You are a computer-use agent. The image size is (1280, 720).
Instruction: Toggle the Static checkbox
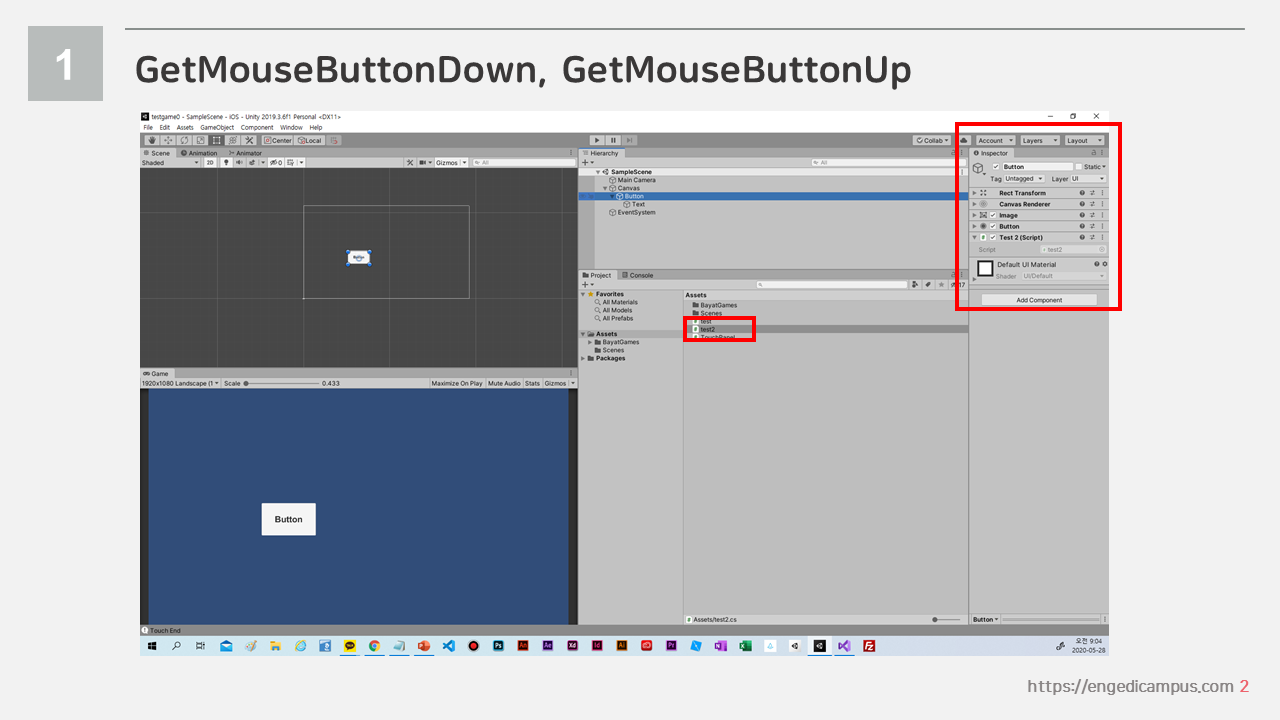pos(1079,167)
